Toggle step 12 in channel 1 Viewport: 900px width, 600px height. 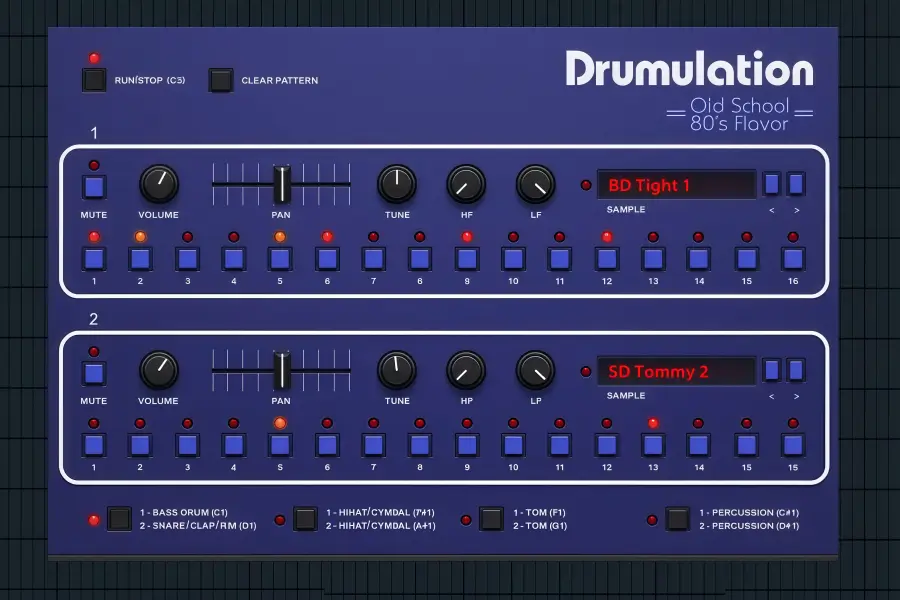click(x=607, y=259)
